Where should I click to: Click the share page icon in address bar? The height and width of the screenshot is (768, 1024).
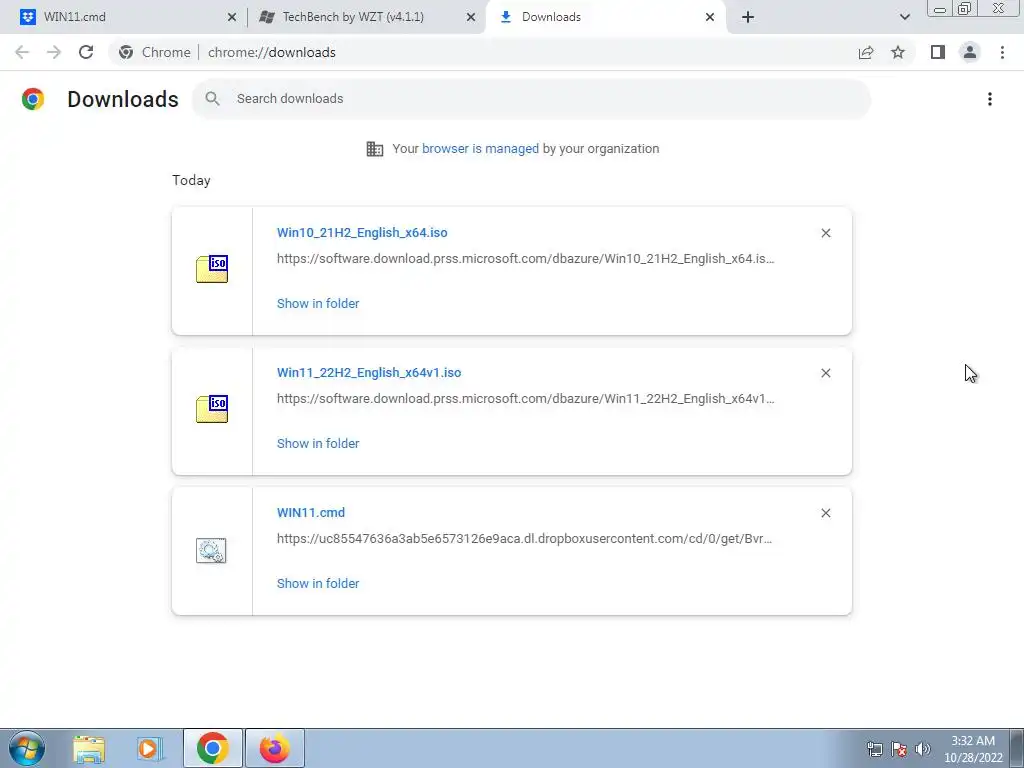click(x=866, y=52)
